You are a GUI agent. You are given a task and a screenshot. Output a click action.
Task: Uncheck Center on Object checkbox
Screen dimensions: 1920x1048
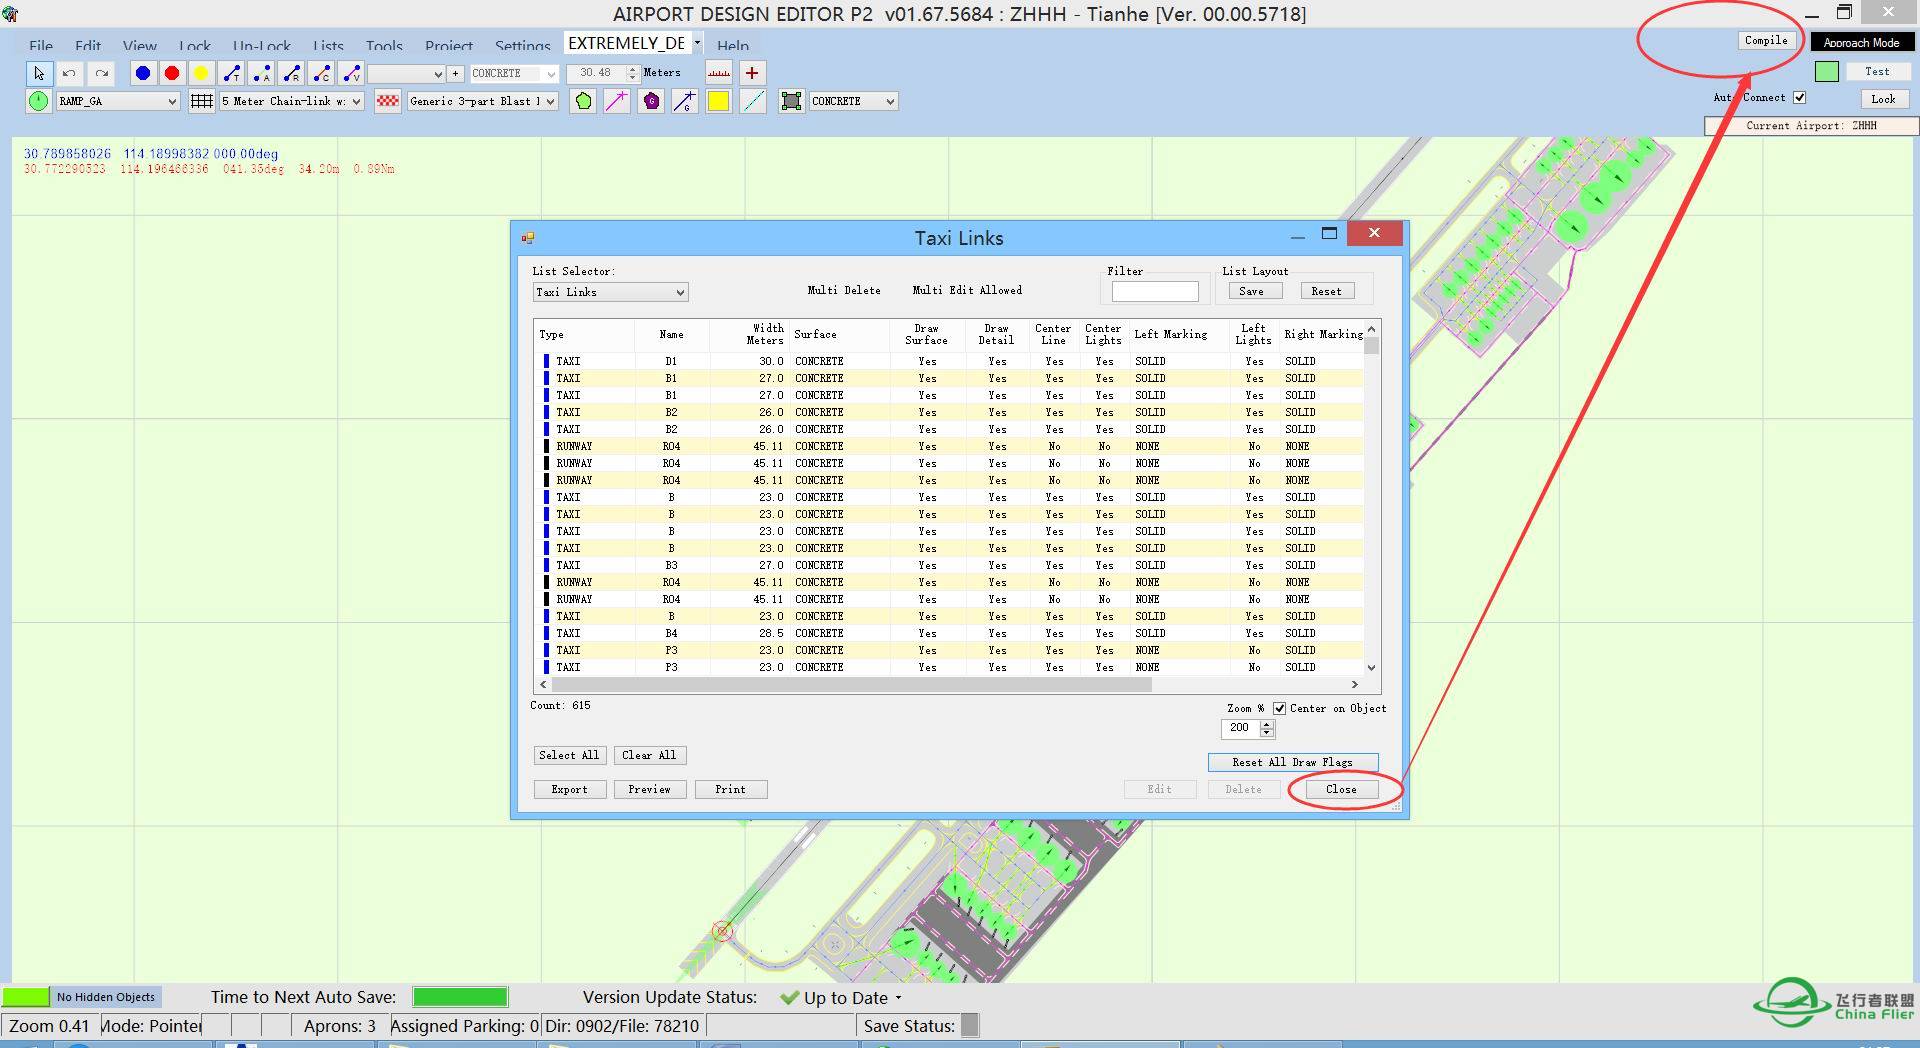point(1279,708)
